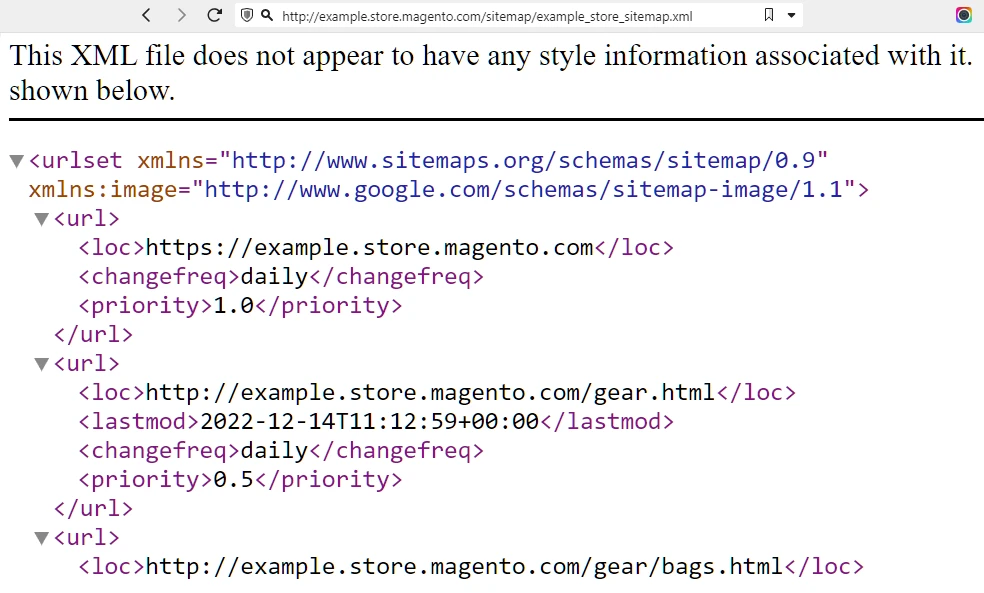Open the address bar dropdown arrow
Screen dimensions: 984x593
point(790,15)
